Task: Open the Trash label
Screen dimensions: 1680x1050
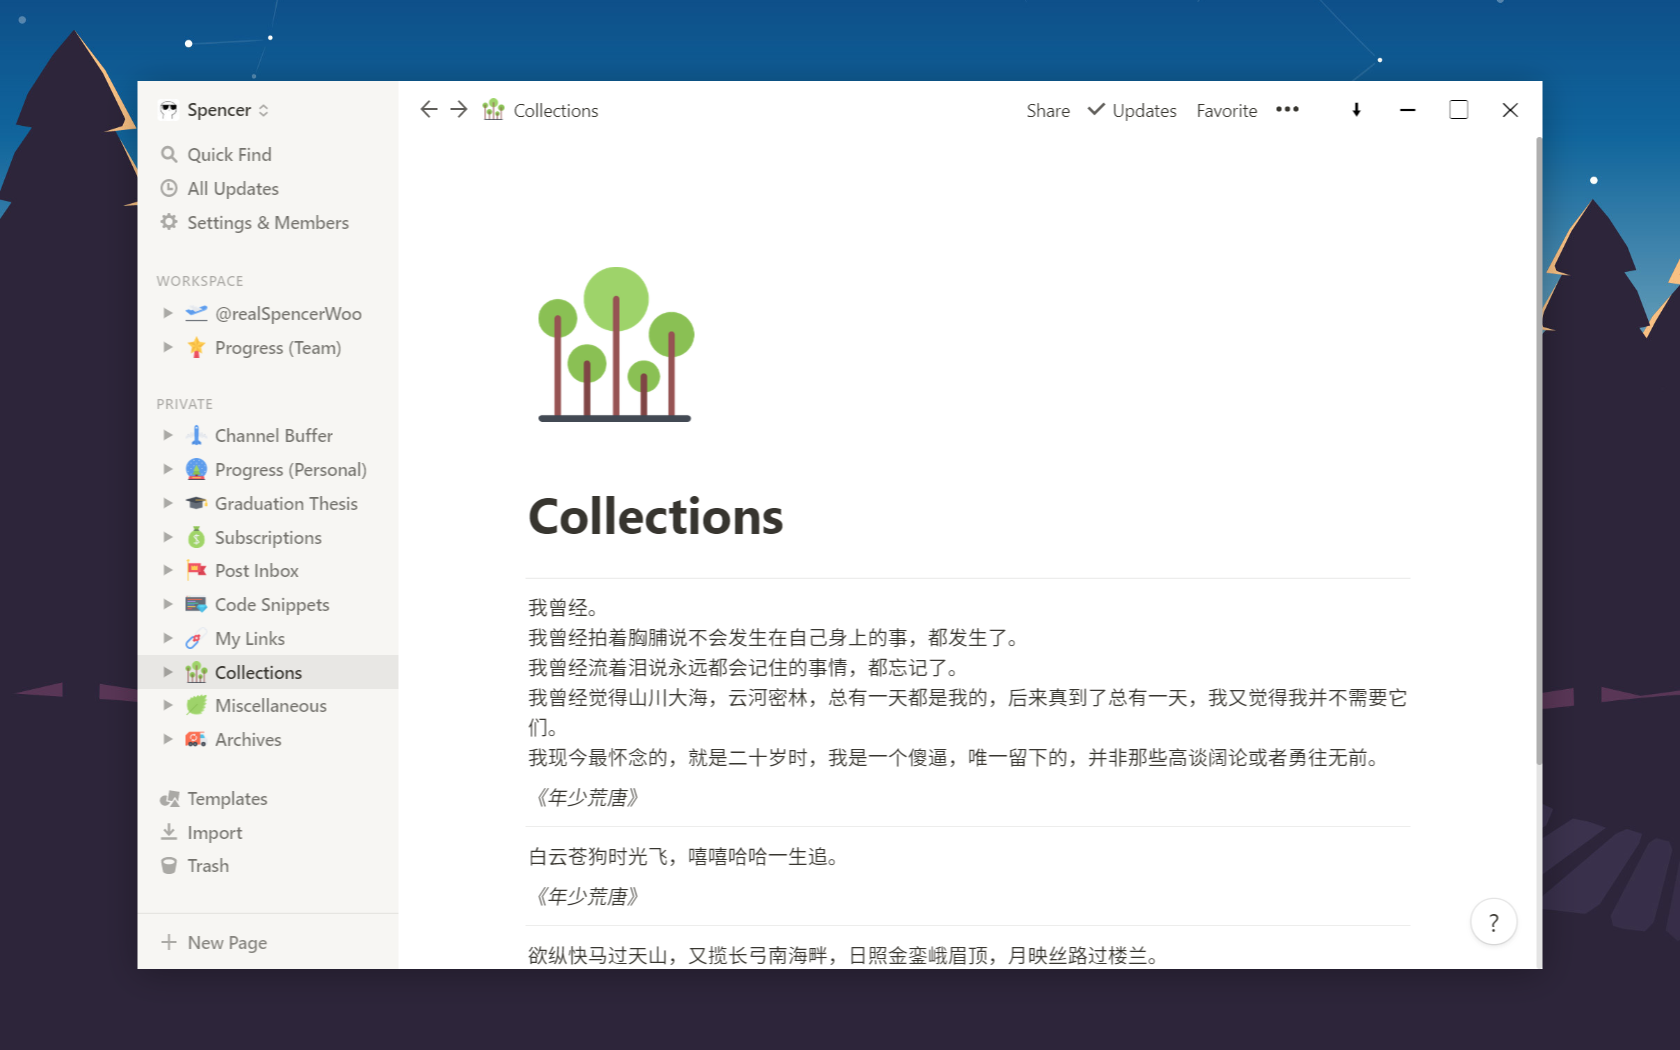Action: pos(208,866)
